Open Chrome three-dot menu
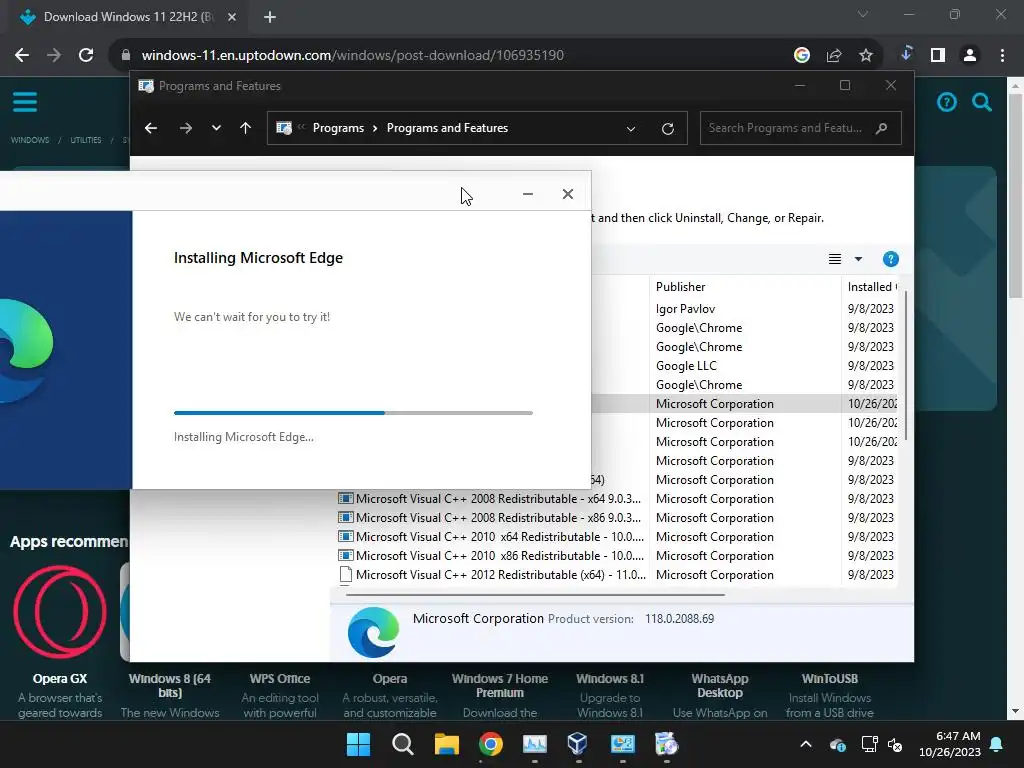The height and width of the screenshot is (768, 1024). point(1002,56)
